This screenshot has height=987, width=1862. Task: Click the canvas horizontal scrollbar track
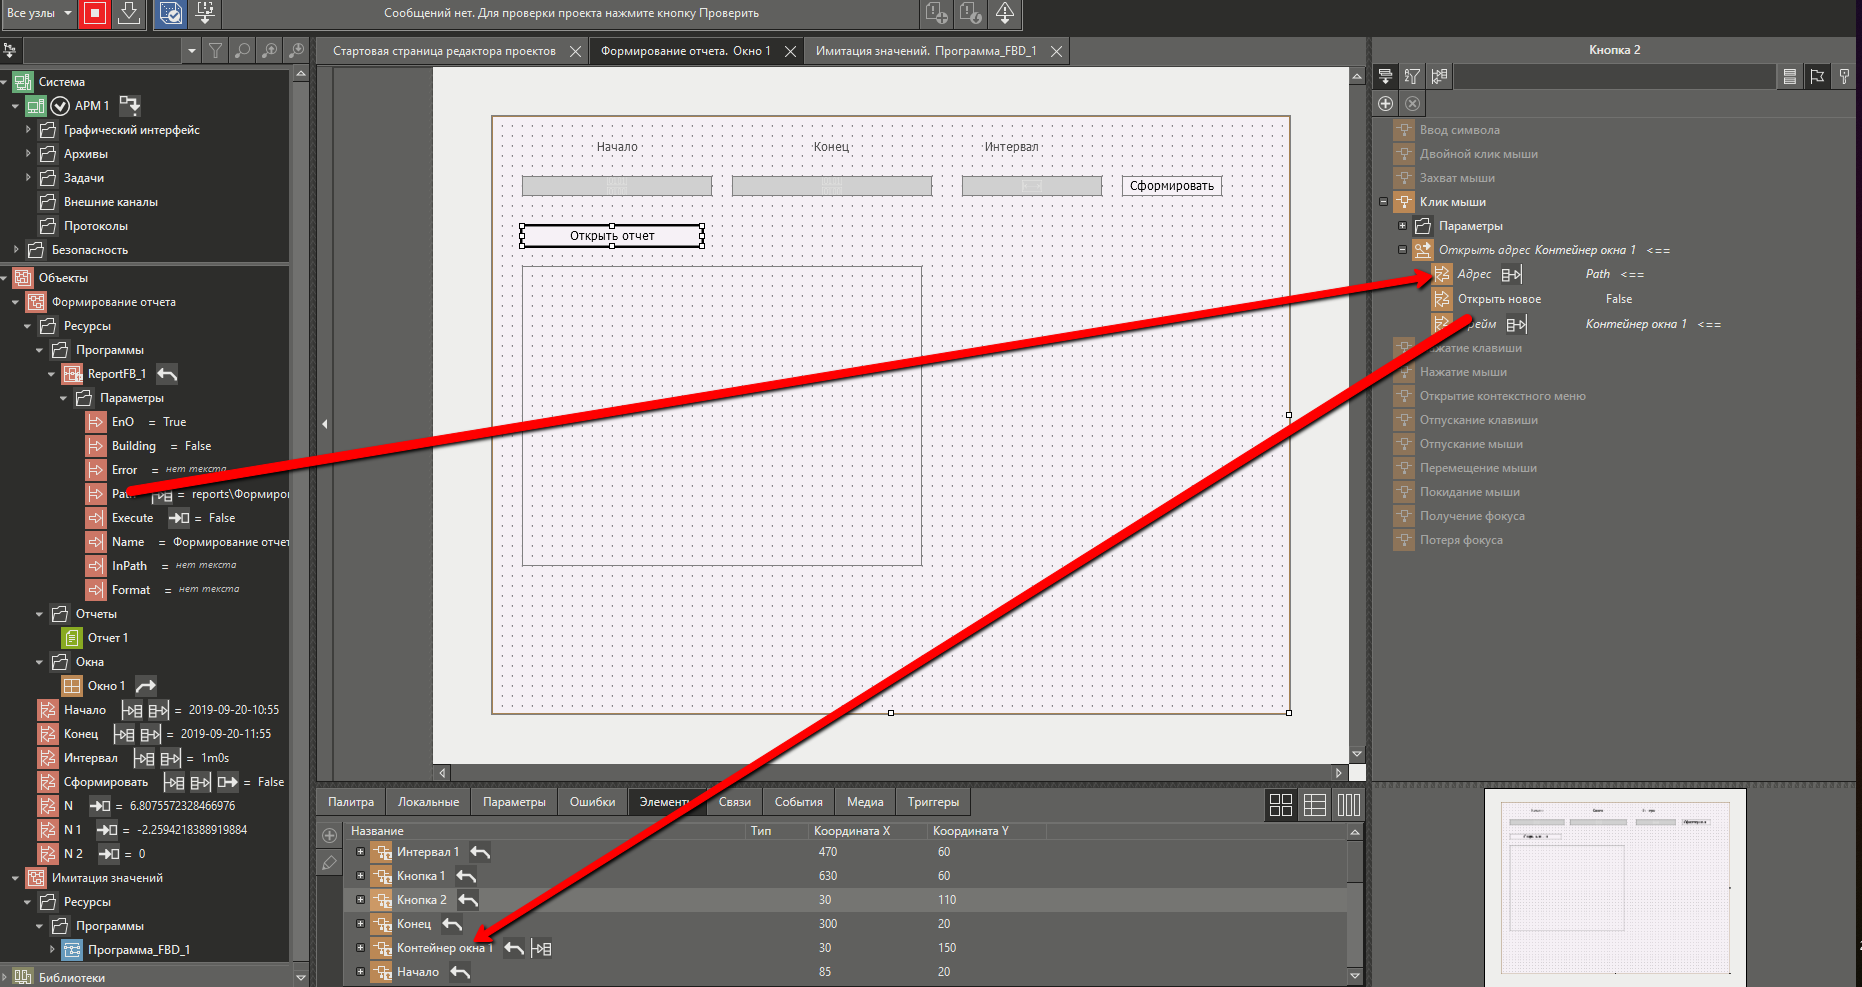[890, 772]
